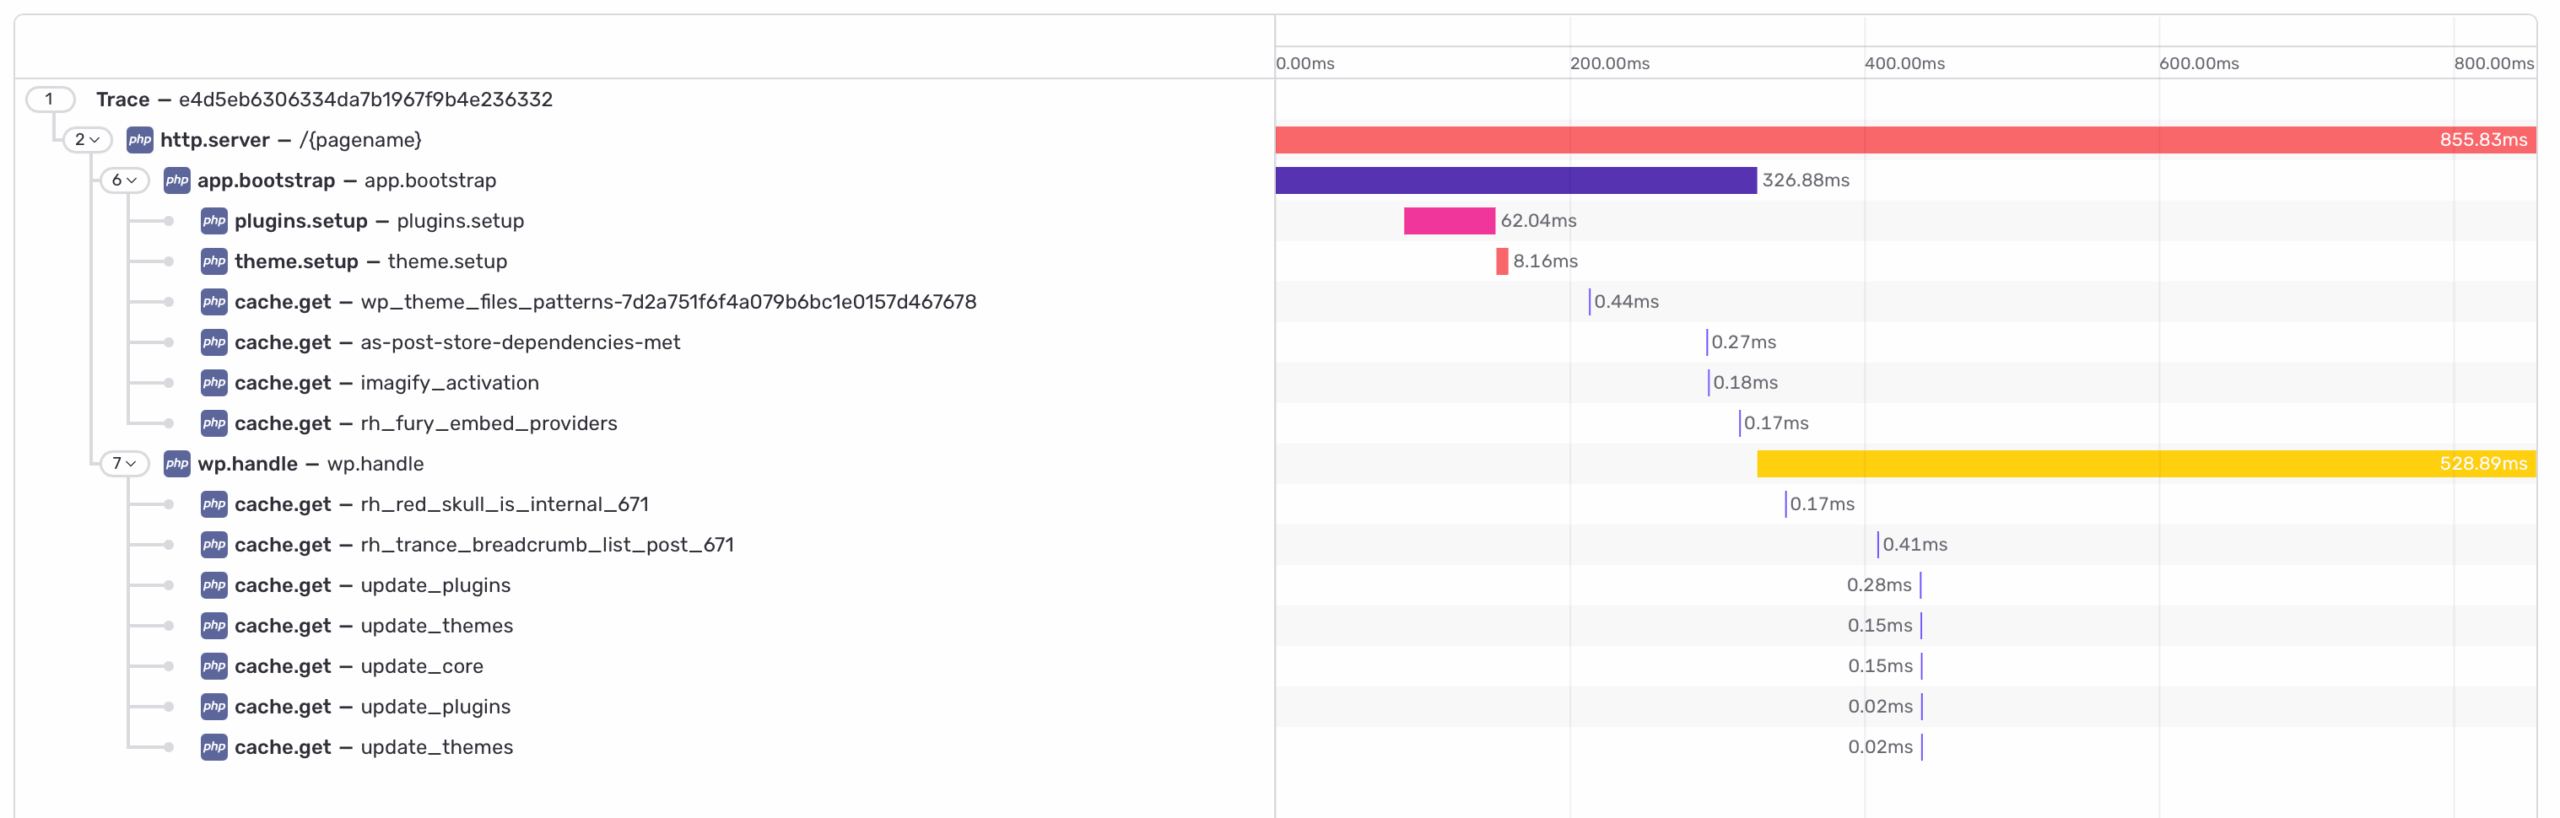Click the purple 326.88ms app.bootstrap bar
This screenshot has height=818, width=2560.
coord(1515,180)
